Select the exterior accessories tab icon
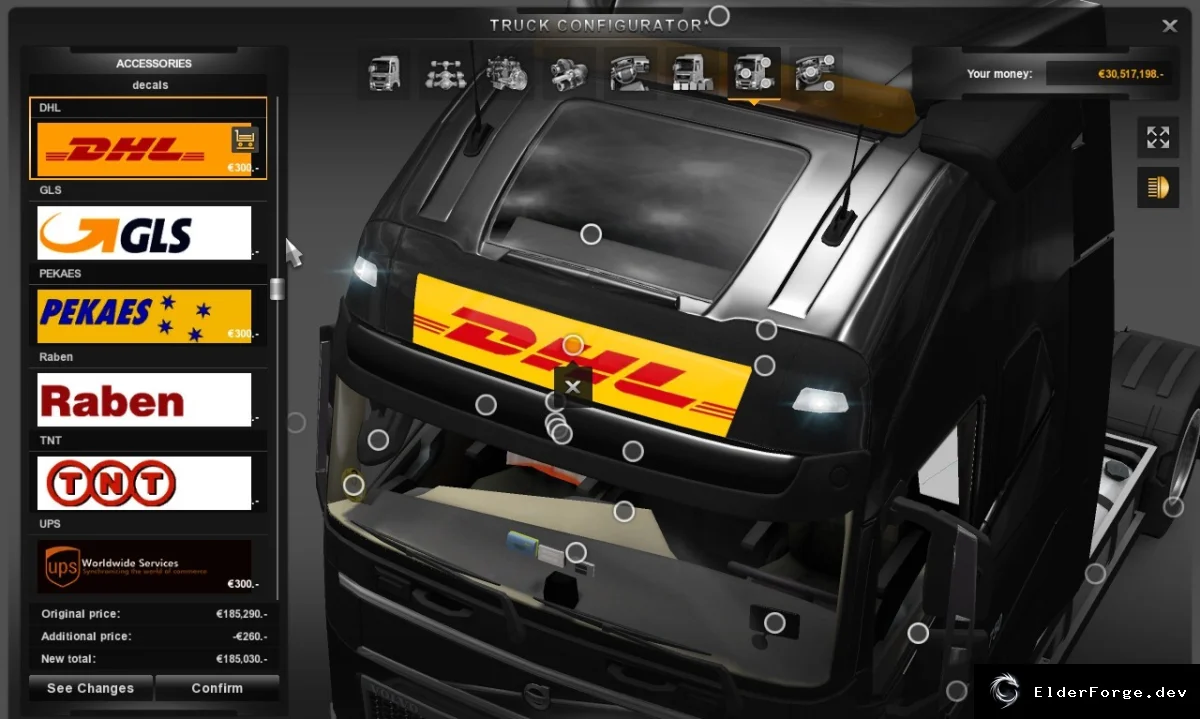This screenshot has width=1200, height=719. coord(754,73)
